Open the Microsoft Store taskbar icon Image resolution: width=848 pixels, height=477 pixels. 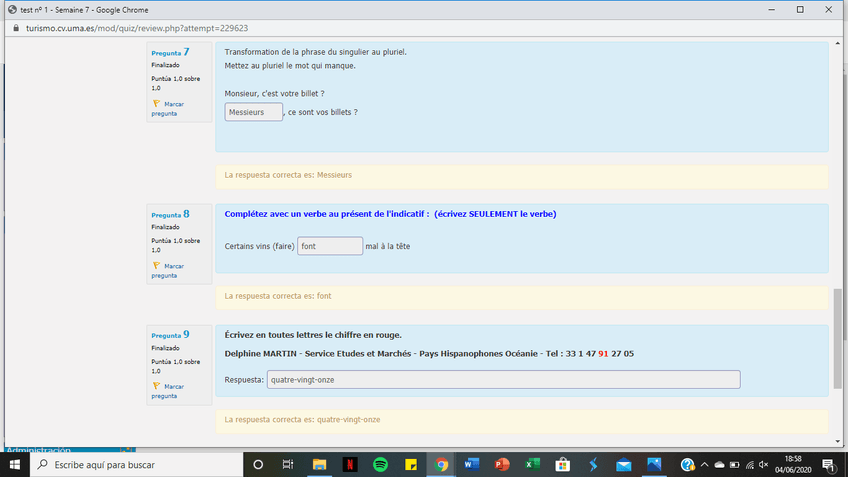[x=563, y=465]
